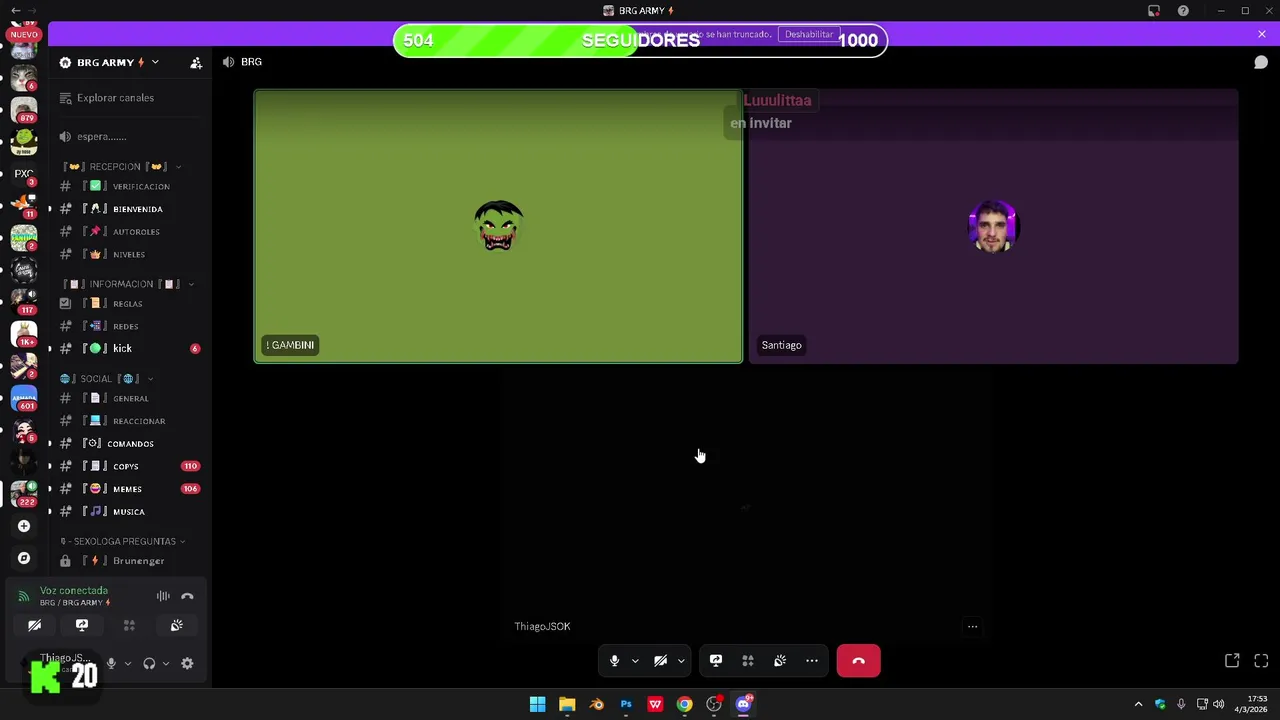1280x720 pixels.
Task: Add a server with the plus icon
Action: coord(24,526)
